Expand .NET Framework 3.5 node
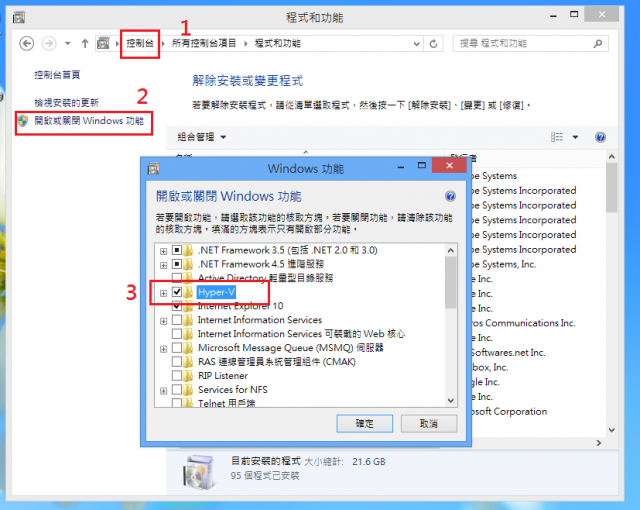 pos(163,251)
